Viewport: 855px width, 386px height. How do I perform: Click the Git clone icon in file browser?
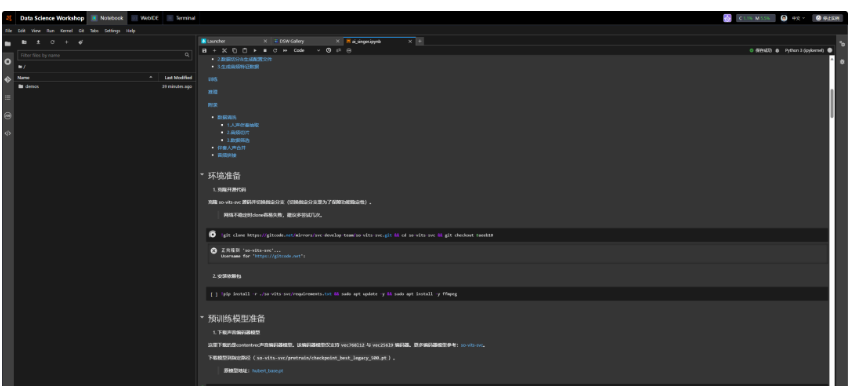[x=81, y=42]
